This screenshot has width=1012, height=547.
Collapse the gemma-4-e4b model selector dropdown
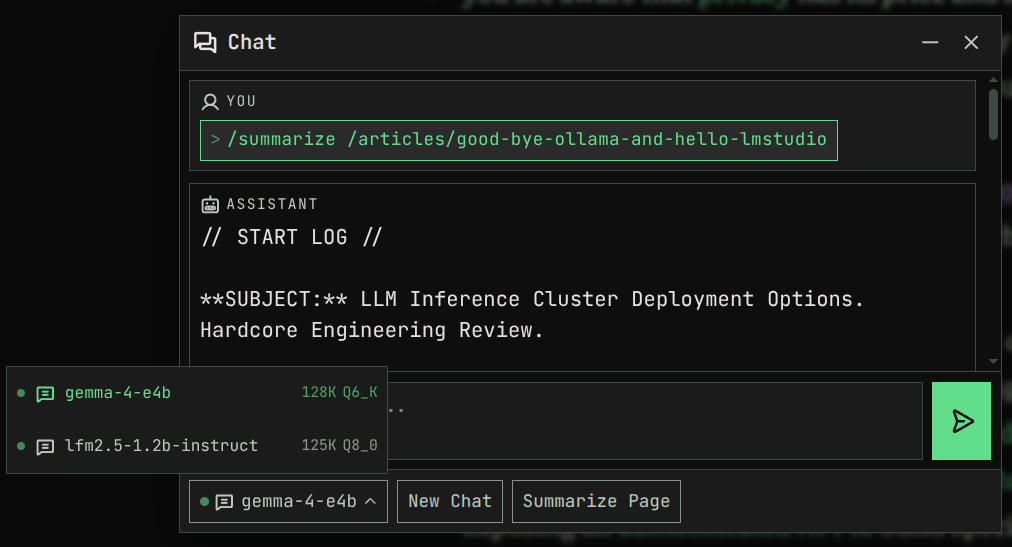[x=288, y=501]
